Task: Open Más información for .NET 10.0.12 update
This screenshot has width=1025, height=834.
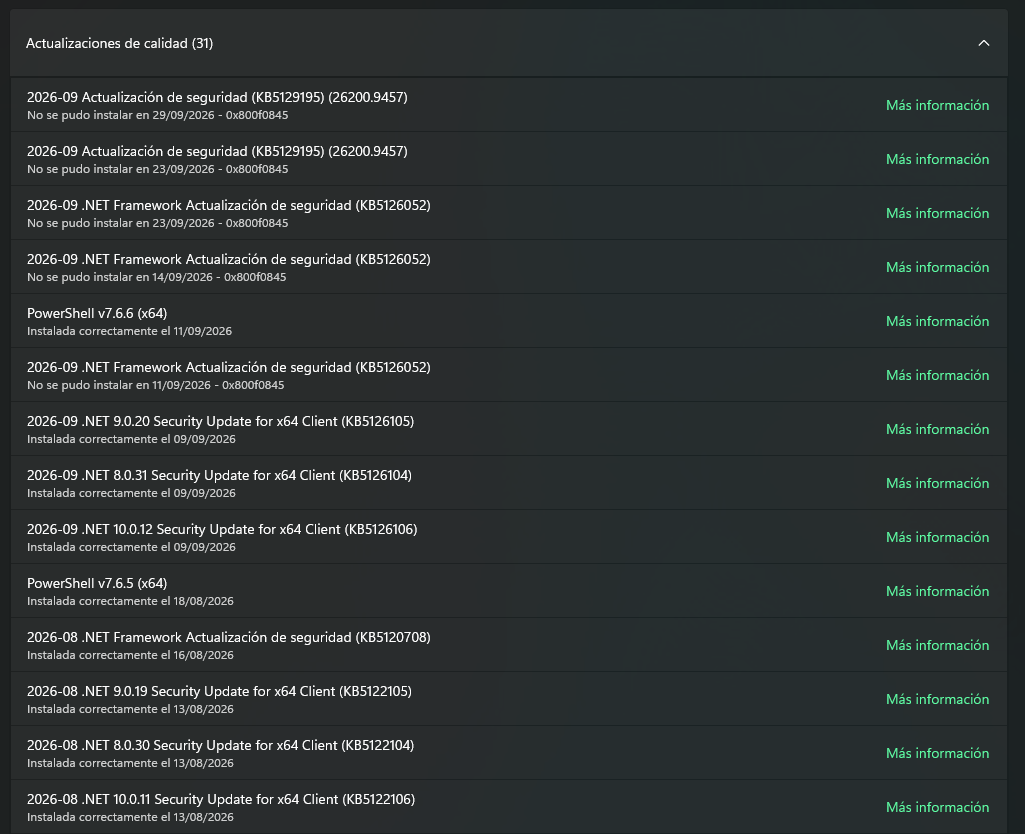Action: (937, 537)
